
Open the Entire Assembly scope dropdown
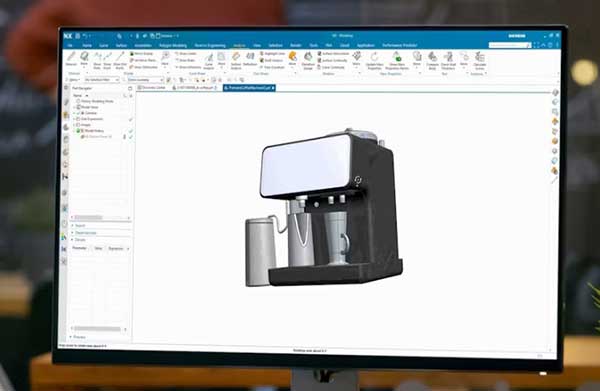click(x=145, y=80)
